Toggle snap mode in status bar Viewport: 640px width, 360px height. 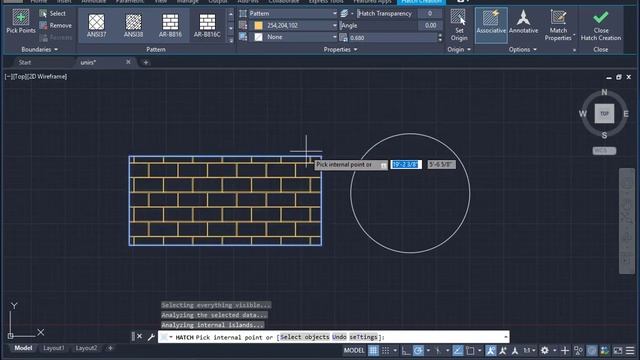(385, 350)
